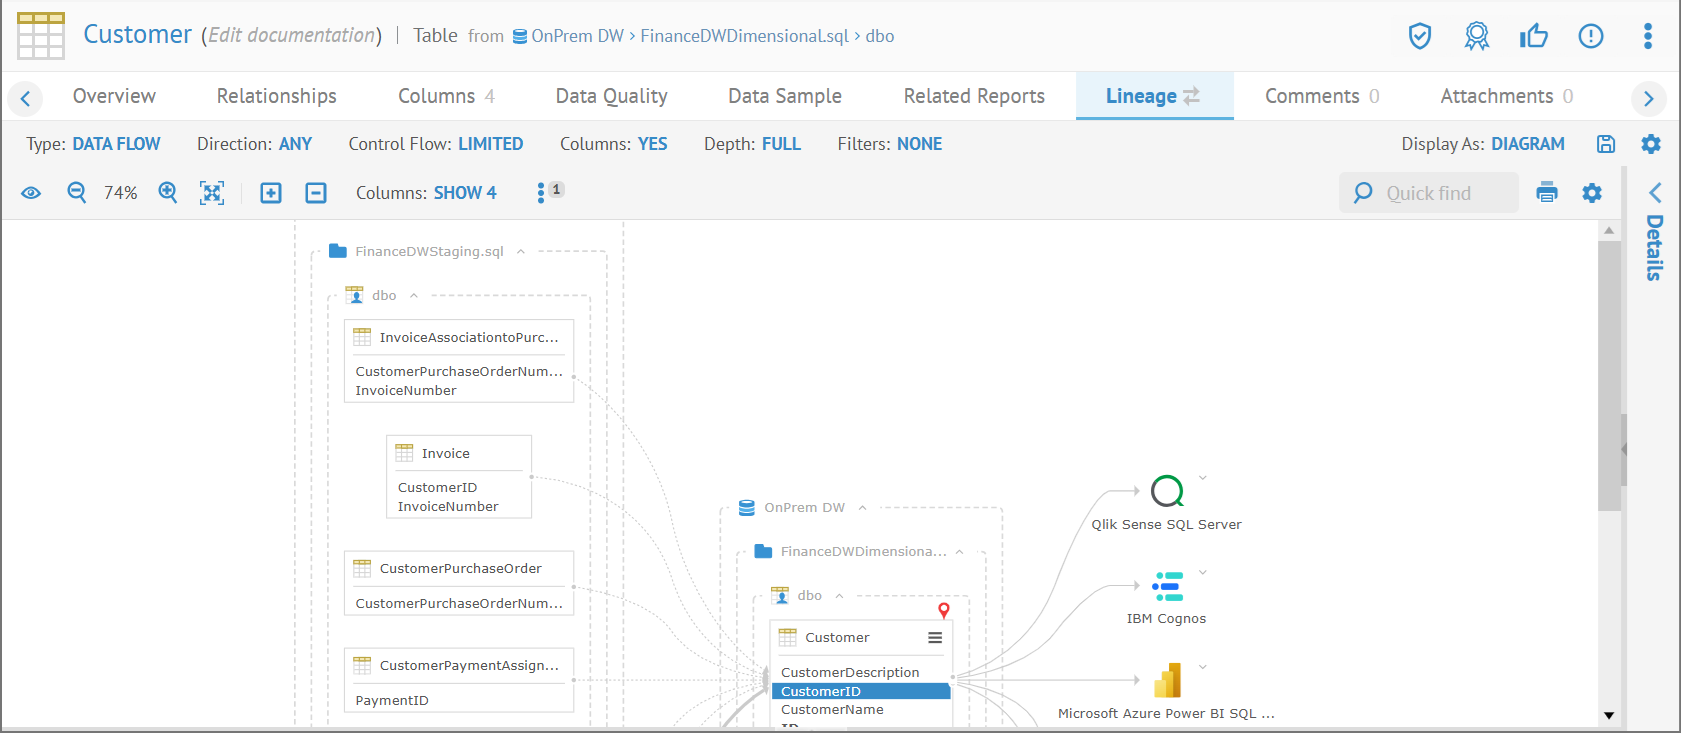Click the thumbs up icon

[x=1533, y=37]
